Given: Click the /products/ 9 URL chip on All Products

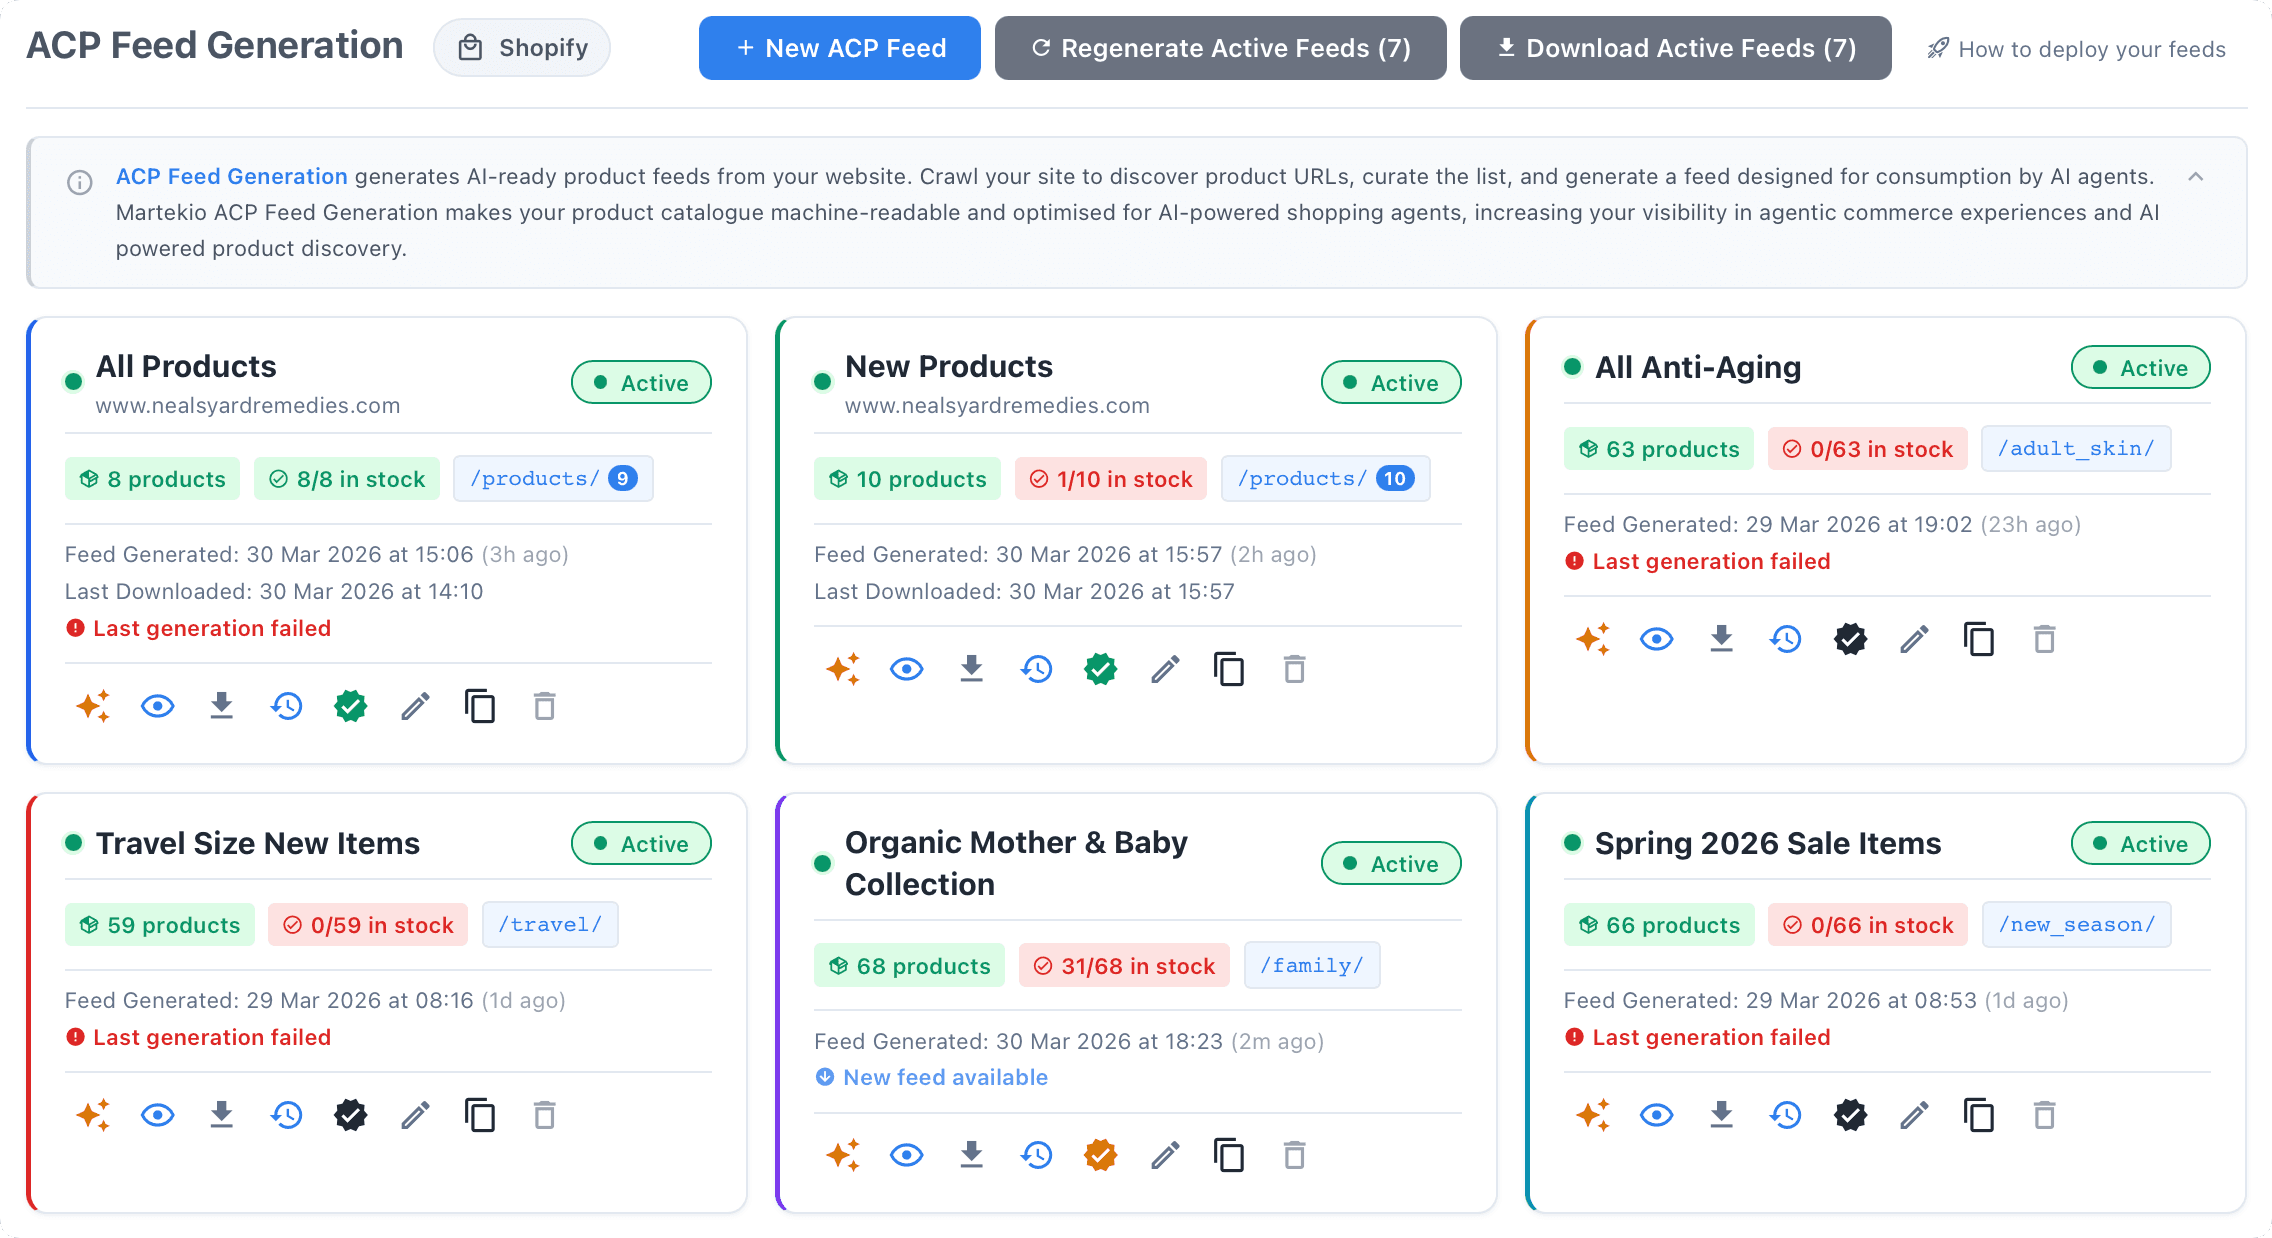Looking at the screenshot, I should [x=553, y=479].
